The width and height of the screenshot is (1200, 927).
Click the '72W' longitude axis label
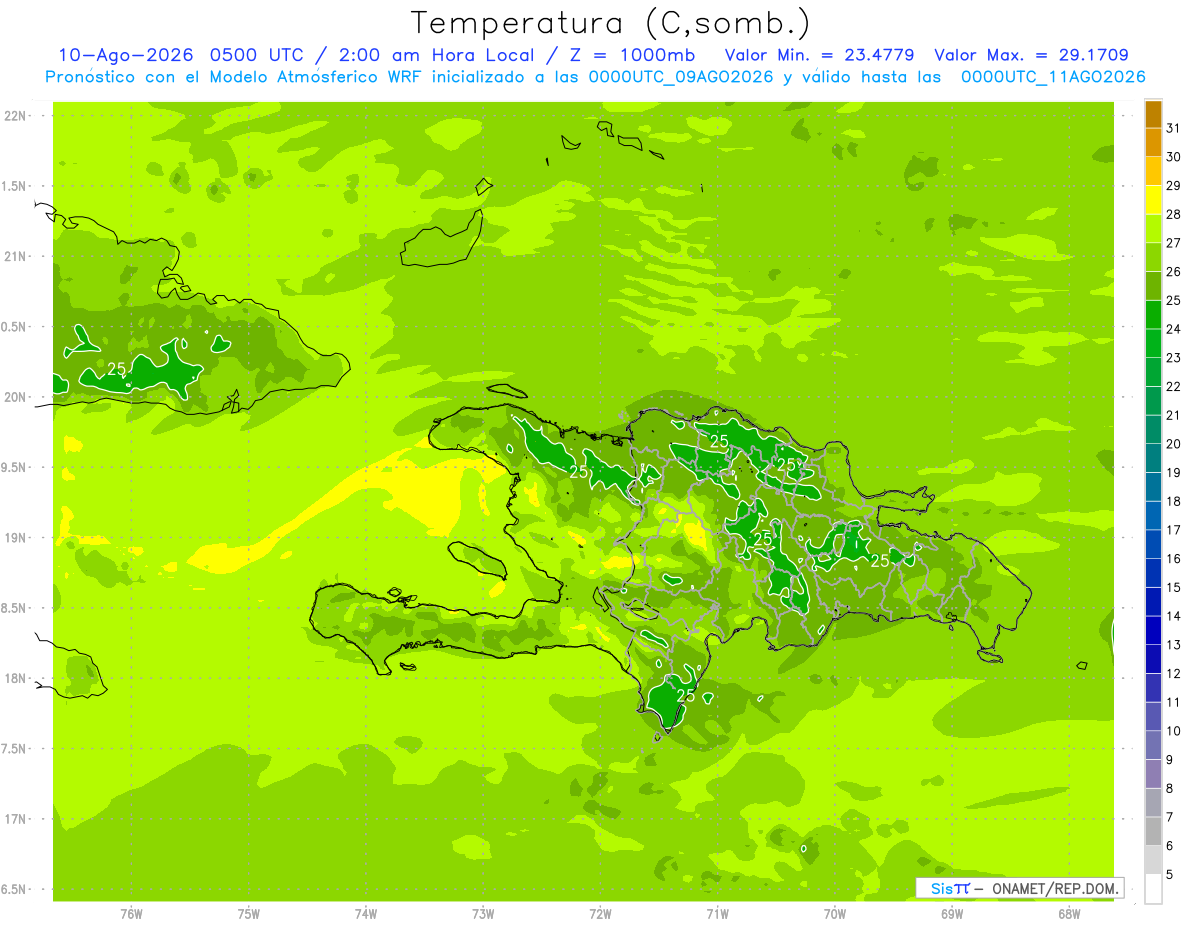click(x=600, y=914)
